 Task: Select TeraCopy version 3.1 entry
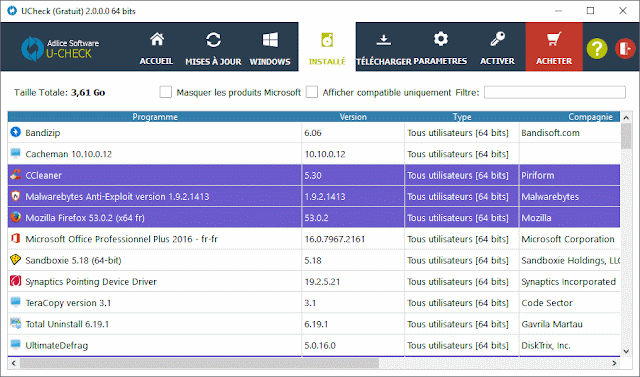pos(68,303)
